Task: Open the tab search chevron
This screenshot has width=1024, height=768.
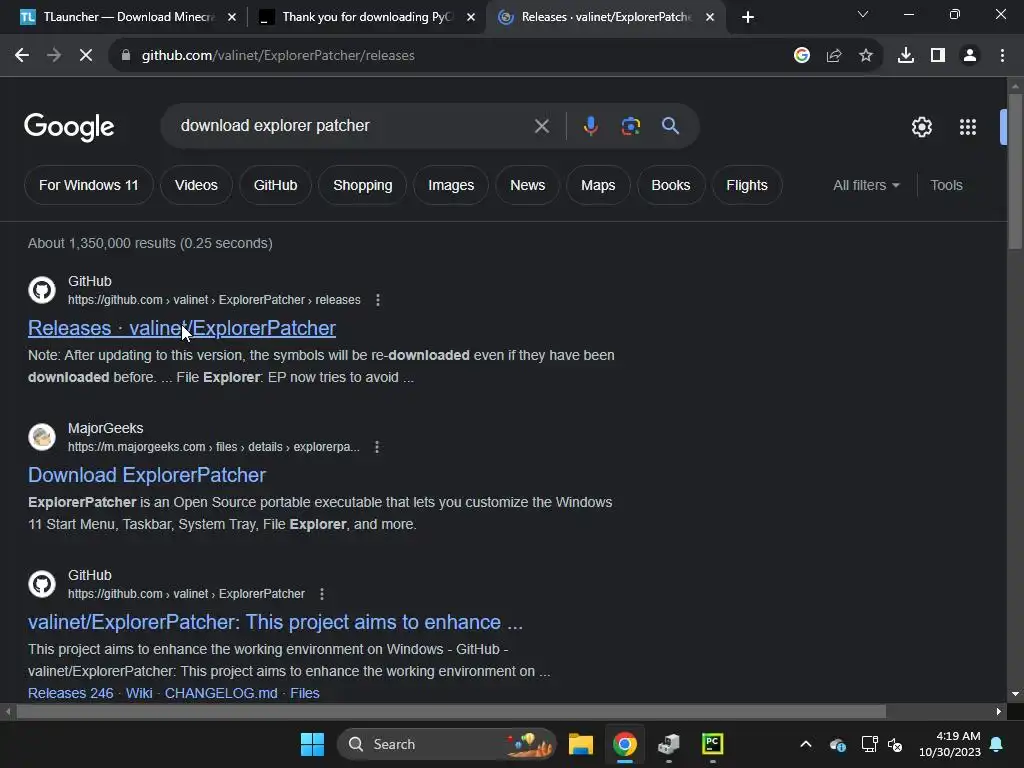Action: point(863,14)
